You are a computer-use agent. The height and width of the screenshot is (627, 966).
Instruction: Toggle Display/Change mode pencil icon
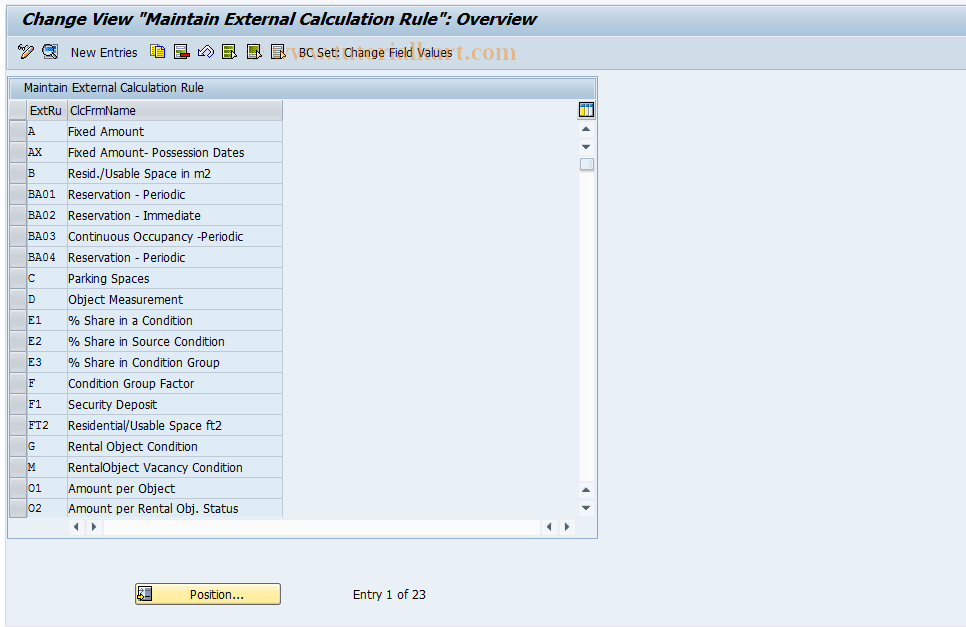pos(25,52)
